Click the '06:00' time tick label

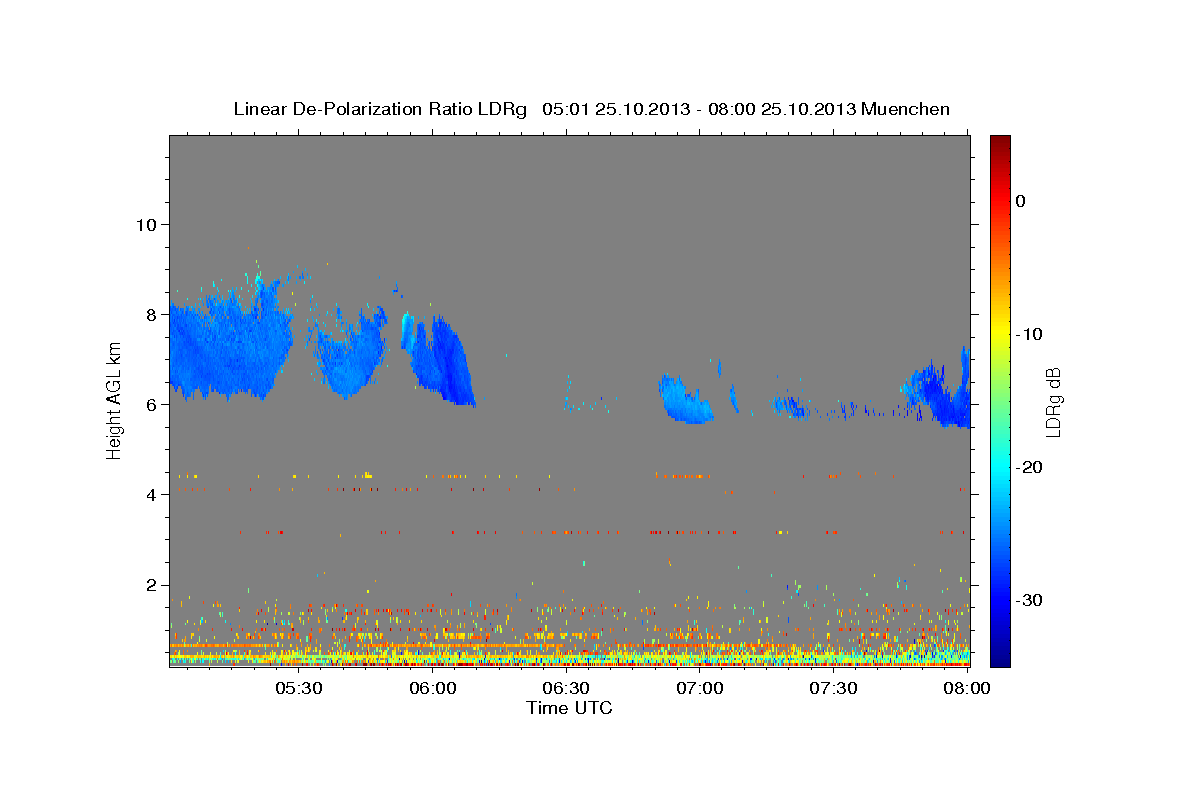(x=433, y=688)
